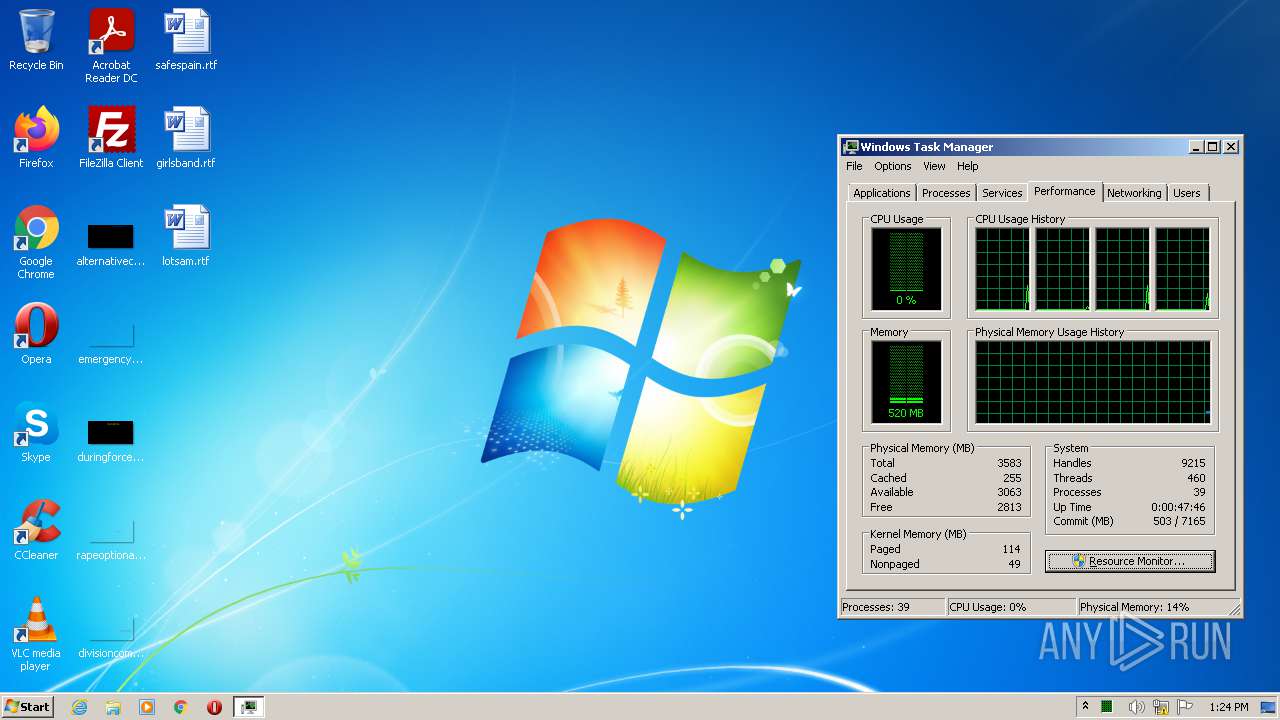Switch to the Networking tab
This screenshot has width=1280, height=720.
click(x=1134, y=193)
